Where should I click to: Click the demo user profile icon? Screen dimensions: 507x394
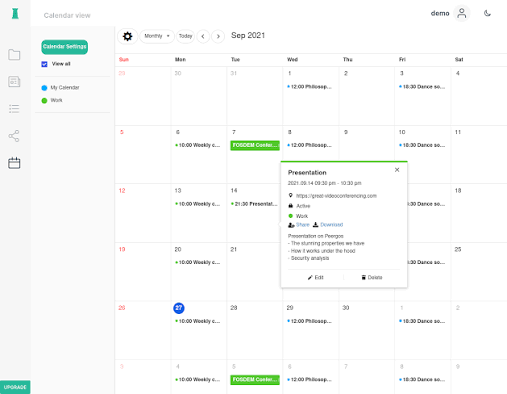click(x=462, y=13)
